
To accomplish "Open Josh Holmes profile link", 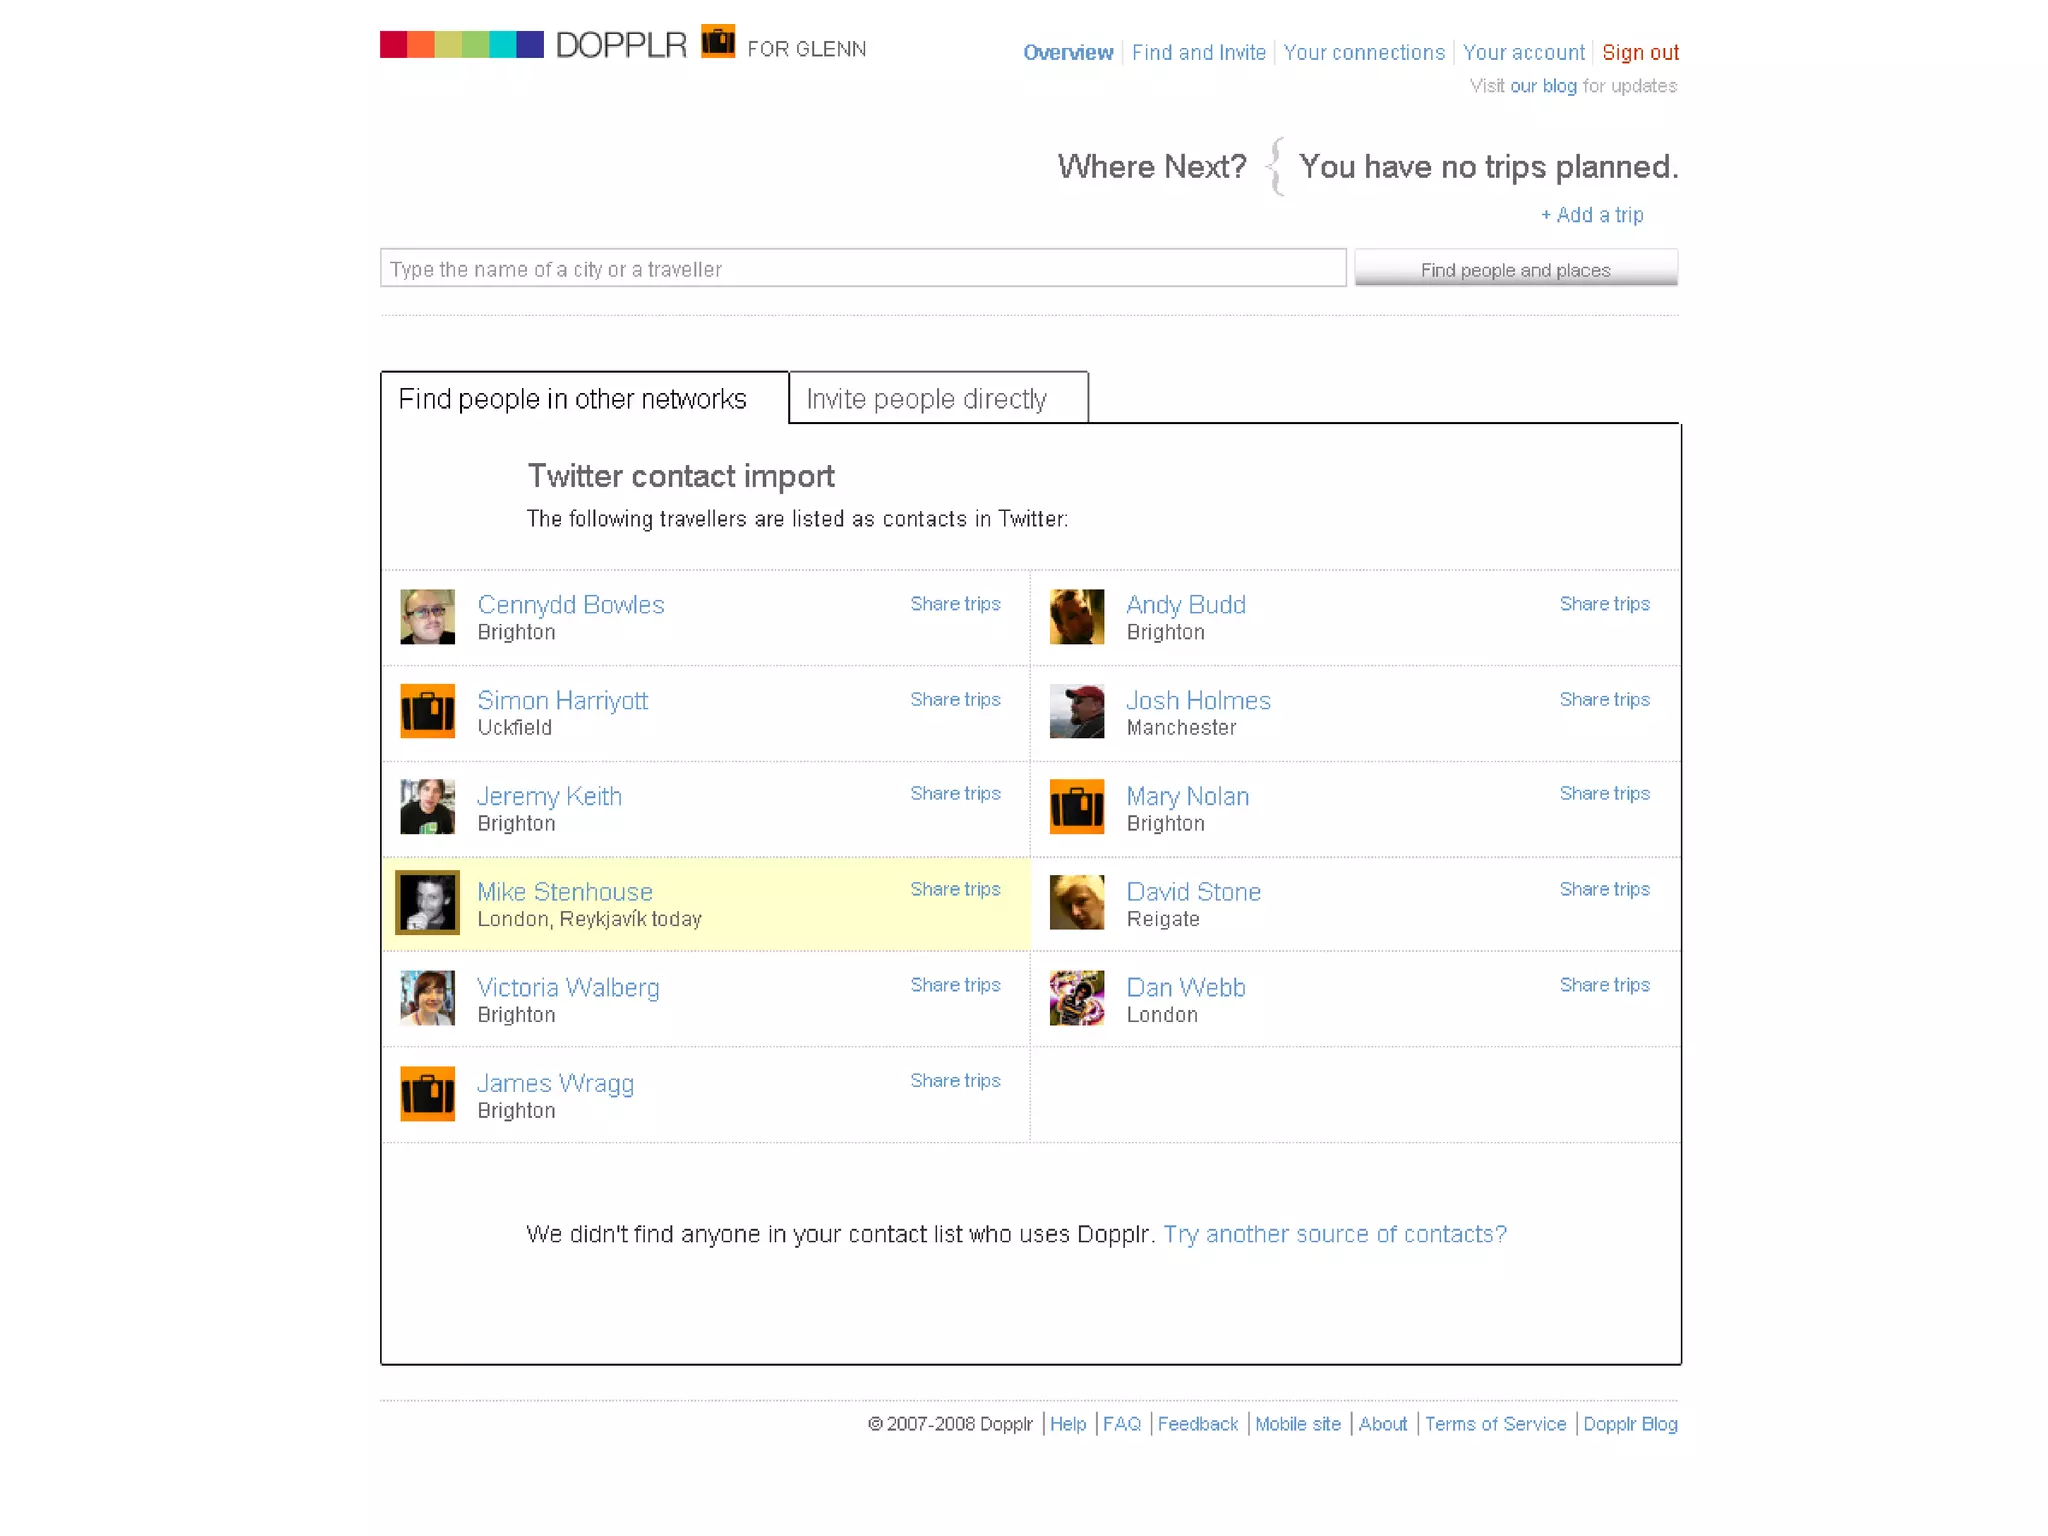I will coord(1198,700).
